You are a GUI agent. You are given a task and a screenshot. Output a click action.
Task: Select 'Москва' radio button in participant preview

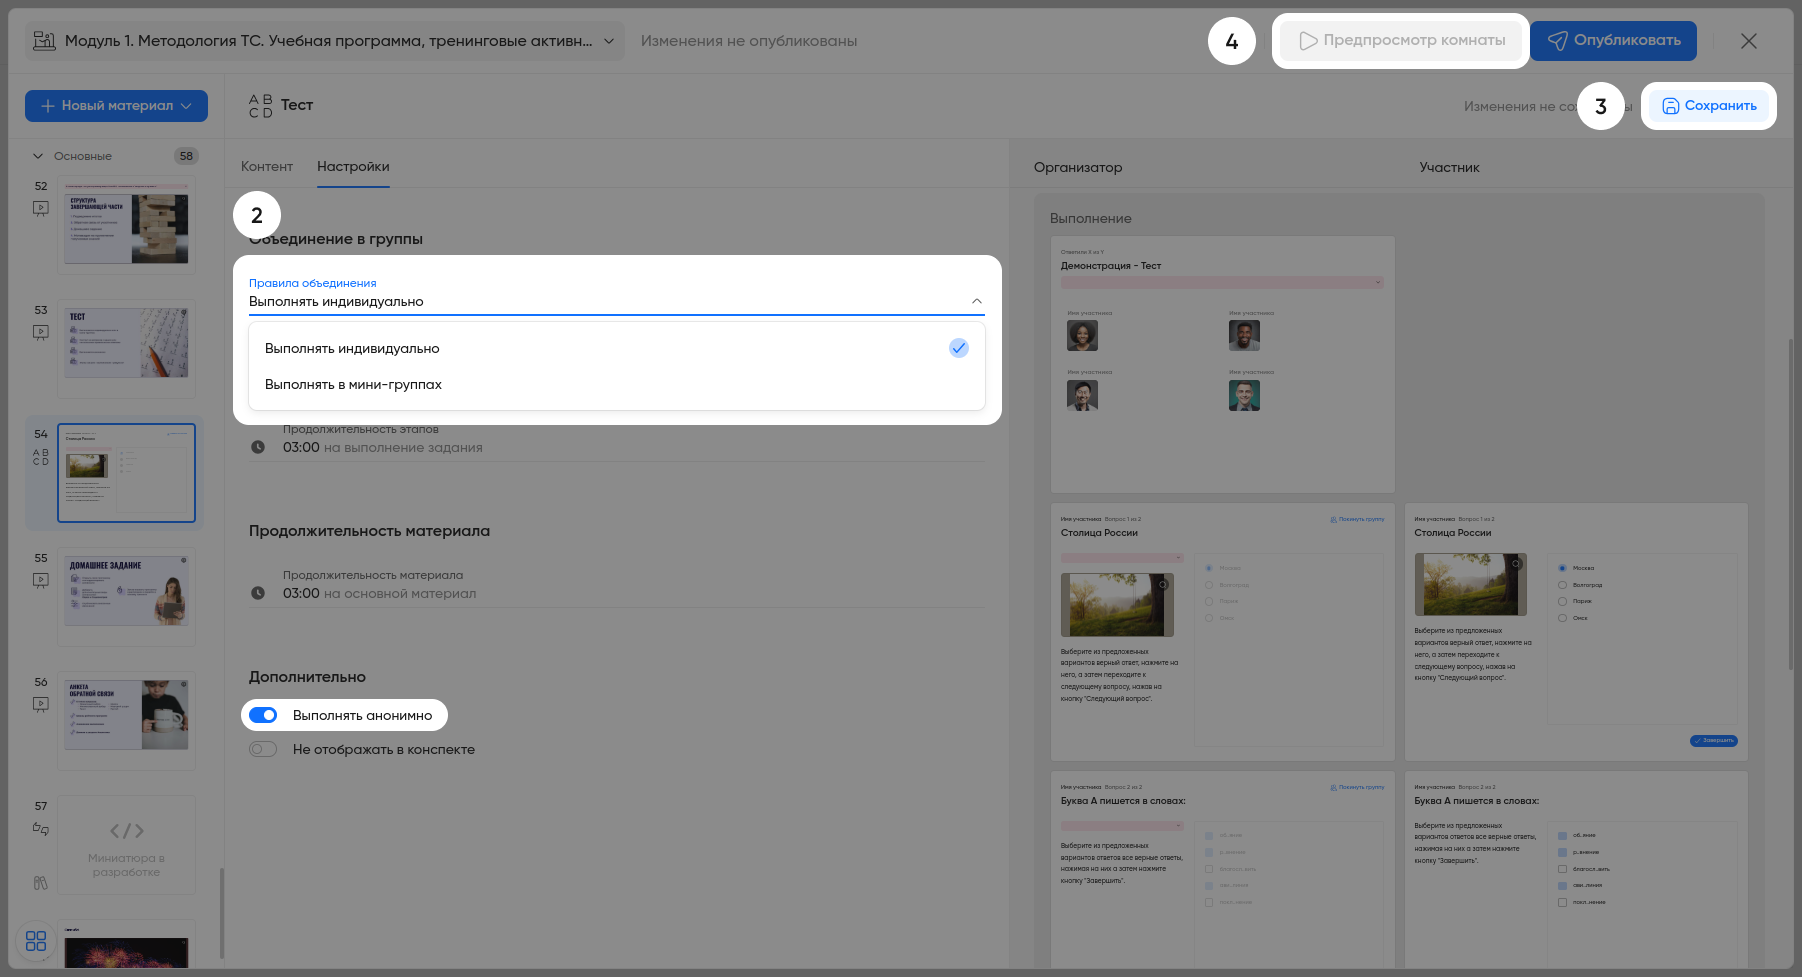(1562, 568)
